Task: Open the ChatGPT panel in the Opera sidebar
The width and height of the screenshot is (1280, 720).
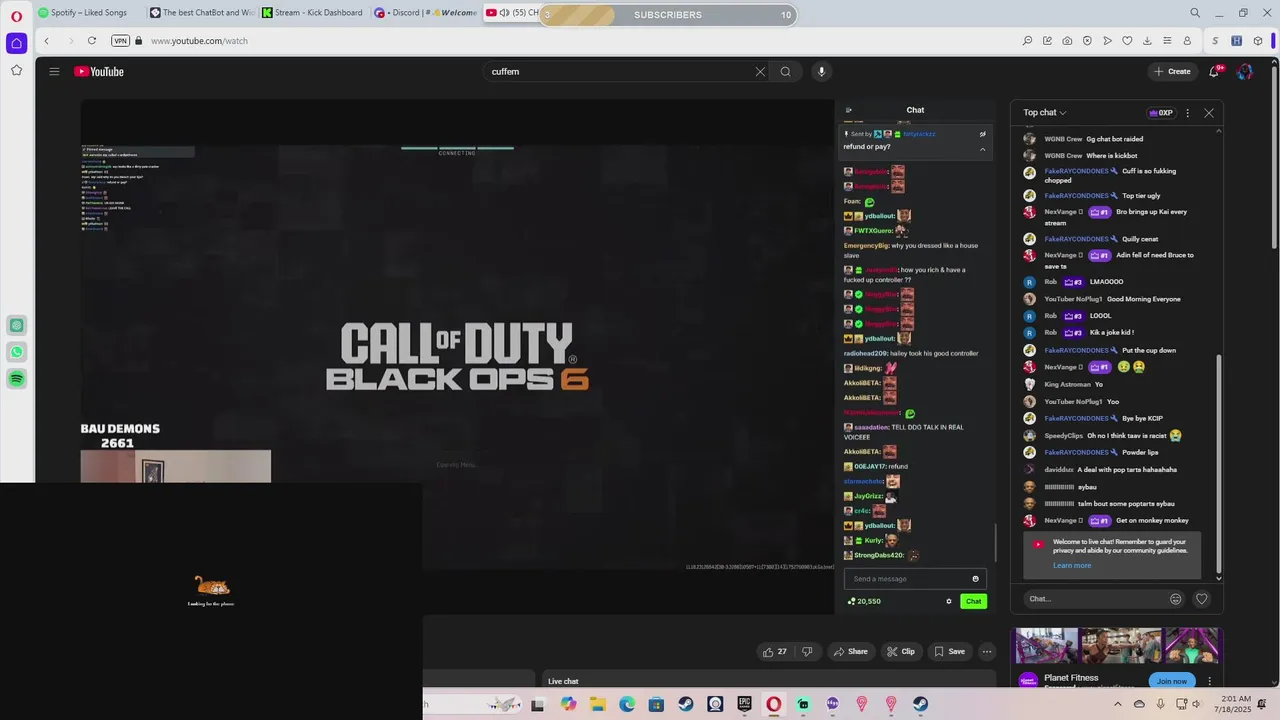Action: tap(16, 325)
